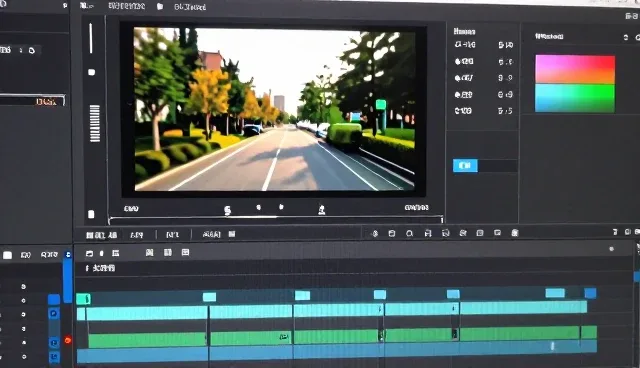This screenshot has width=640, height=368.
Task: Click the fifth timeline tool icon in the timeline header
Action: pyautogui.click(x=168, y=253)
